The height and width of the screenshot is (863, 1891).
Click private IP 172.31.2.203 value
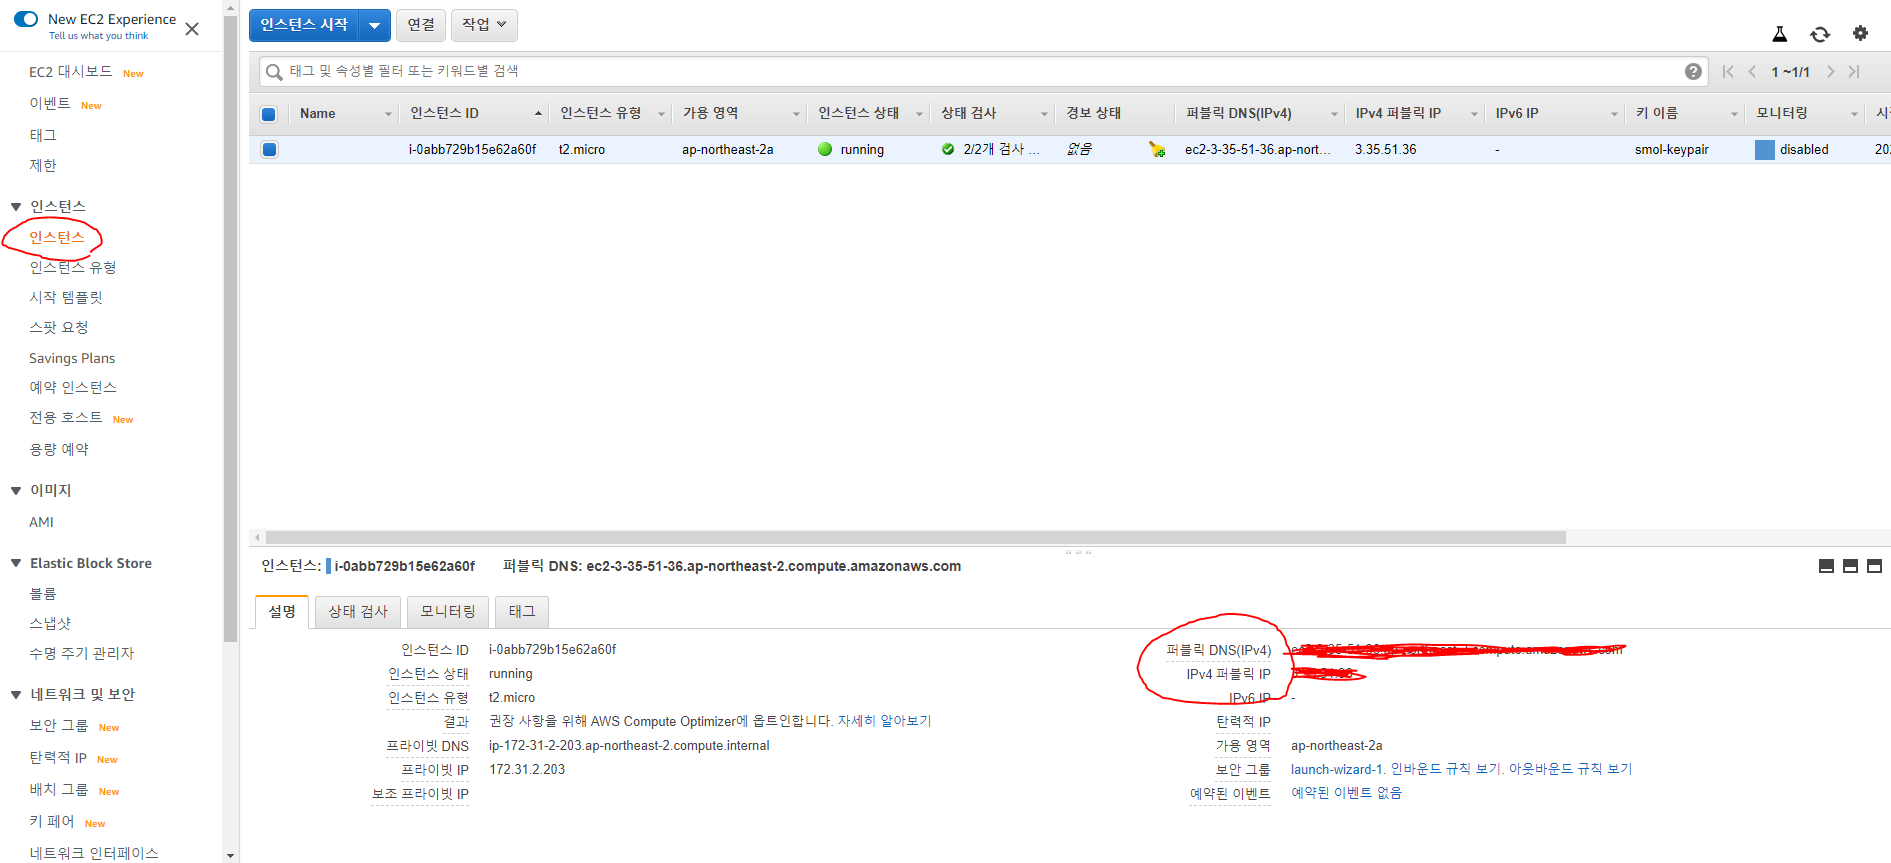coord(527,770)
